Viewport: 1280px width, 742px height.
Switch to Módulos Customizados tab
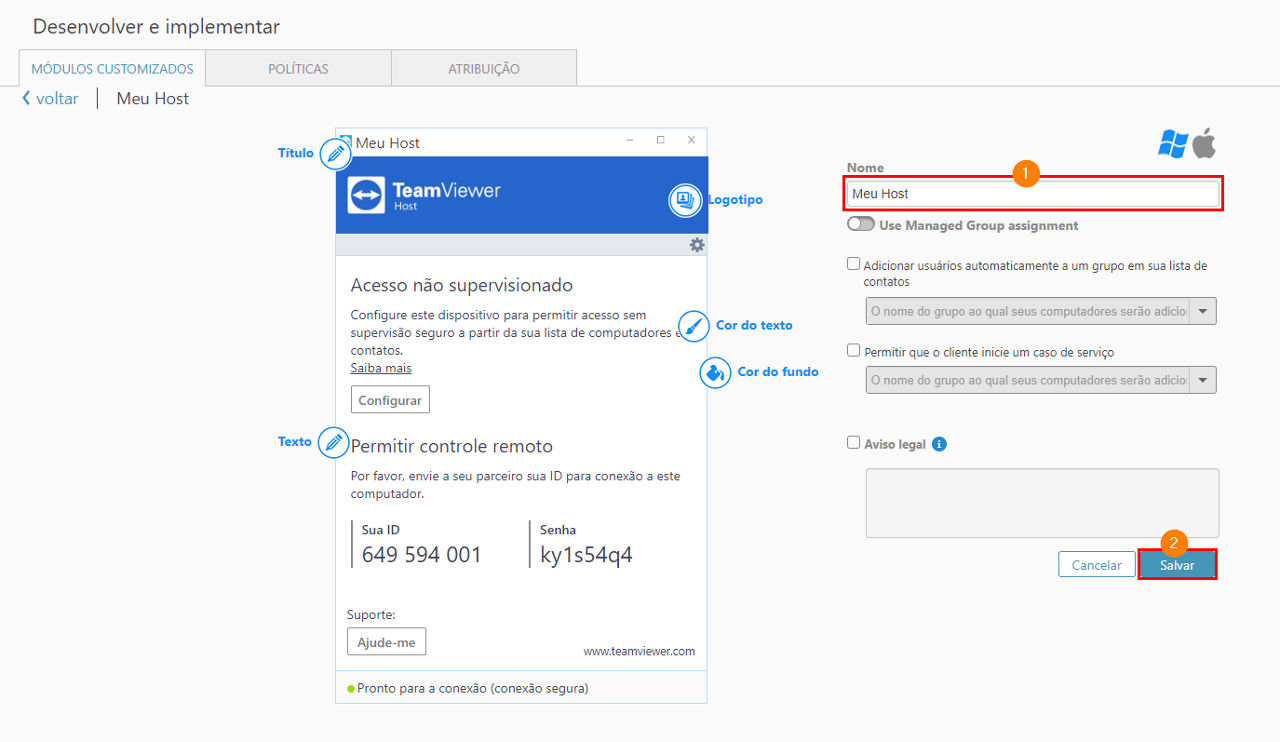(x=112, y=69)
